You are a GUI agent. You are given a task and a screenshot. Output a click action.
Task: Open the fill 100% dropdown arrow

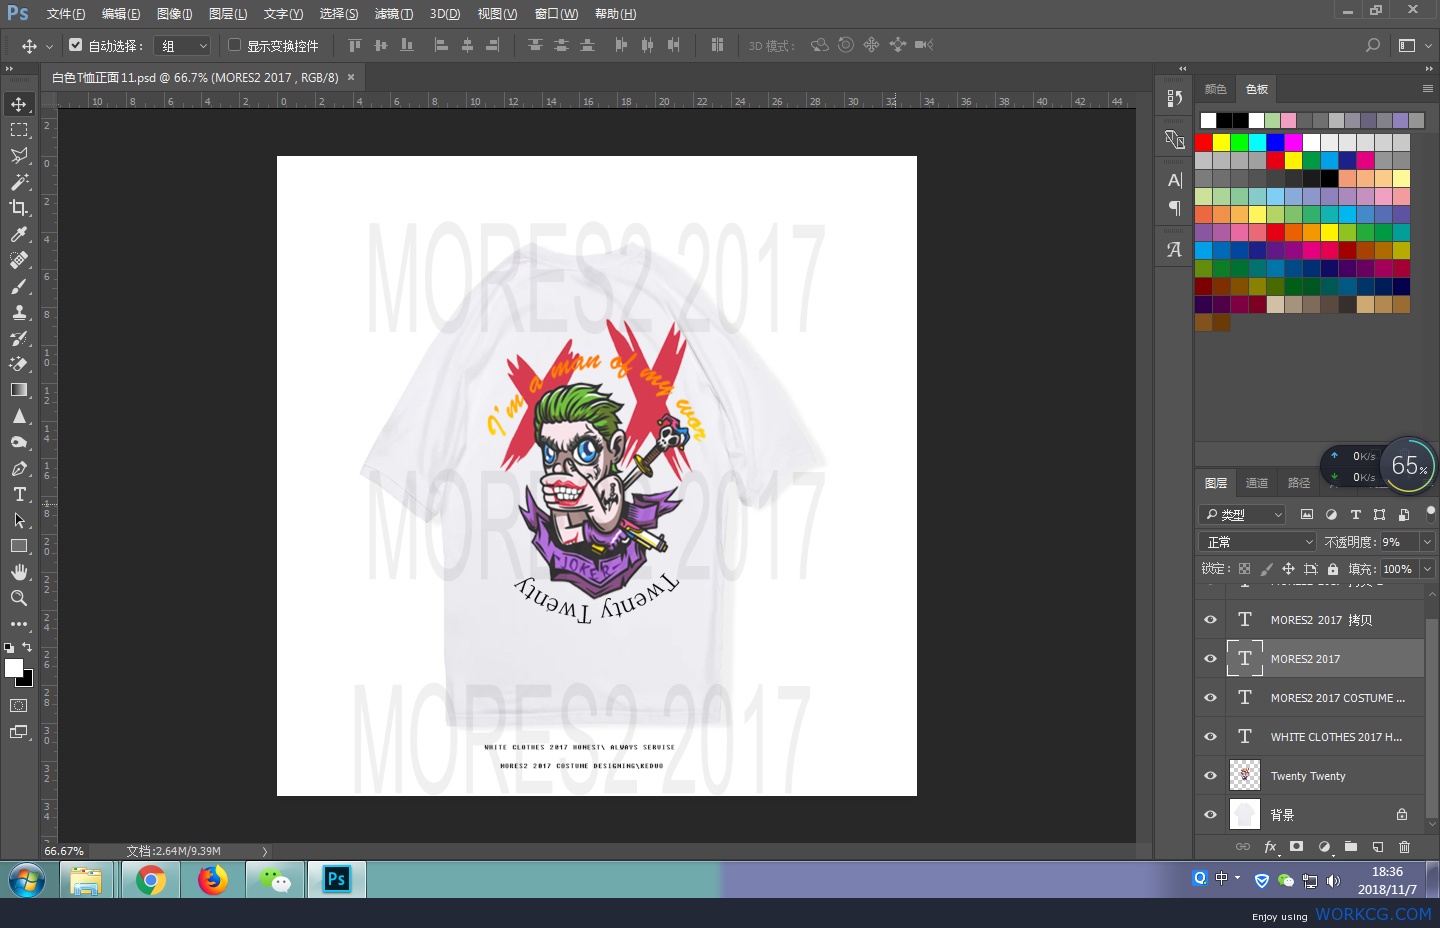pos(1427,569)
